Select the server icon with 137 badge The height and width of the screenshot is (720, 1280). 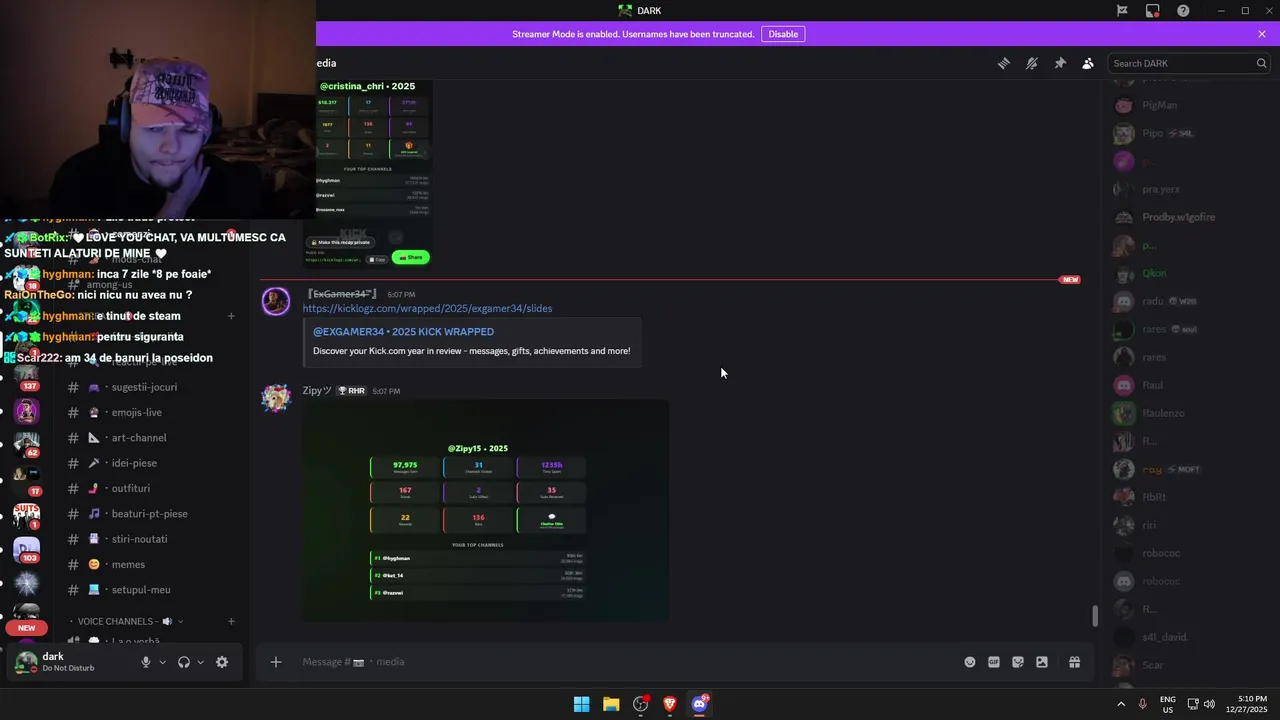[x=26, y=376]
